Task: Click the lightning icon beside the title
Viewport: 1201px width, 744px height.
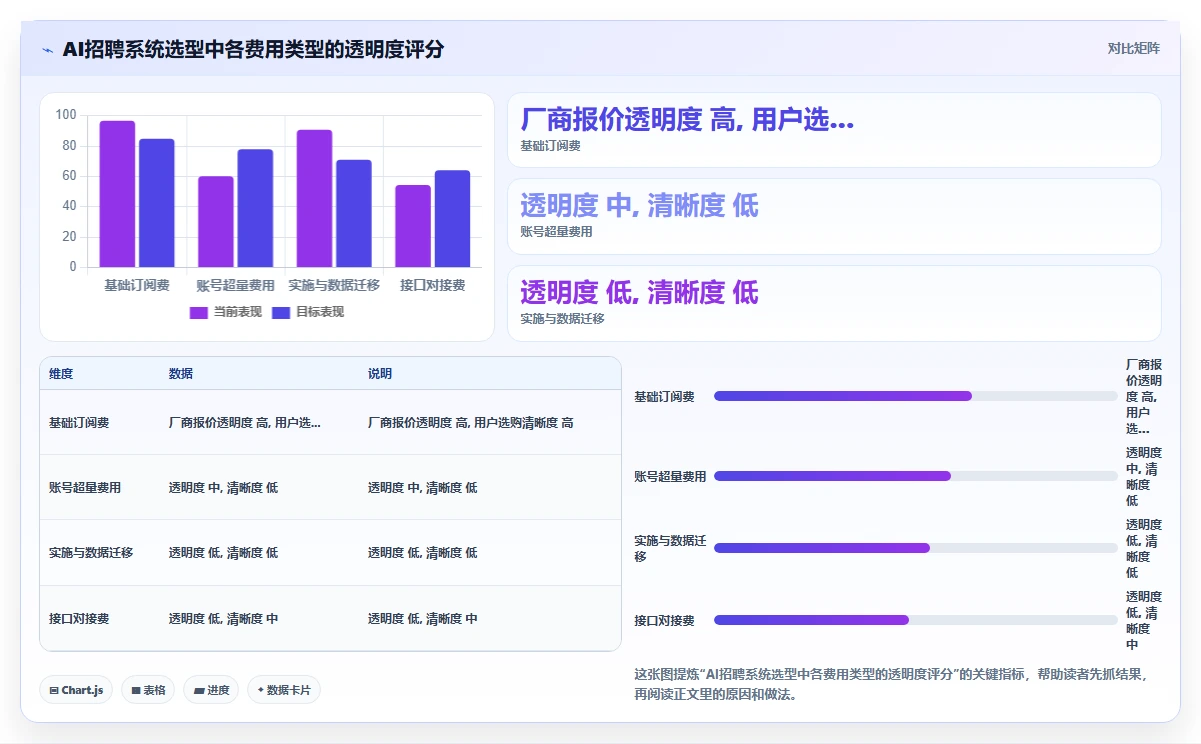Action: pos(48,50)
